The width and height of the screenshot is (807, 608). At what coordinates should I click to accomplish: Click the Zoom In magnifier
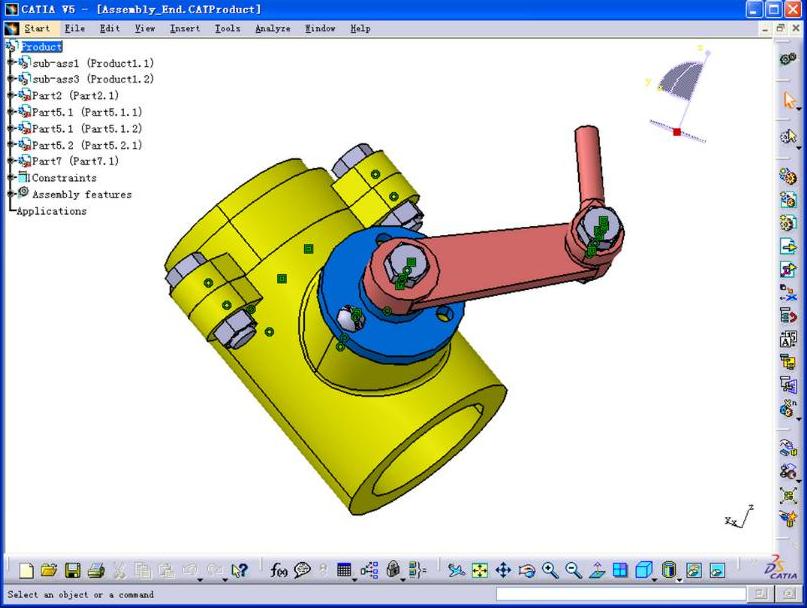[550, 570]
